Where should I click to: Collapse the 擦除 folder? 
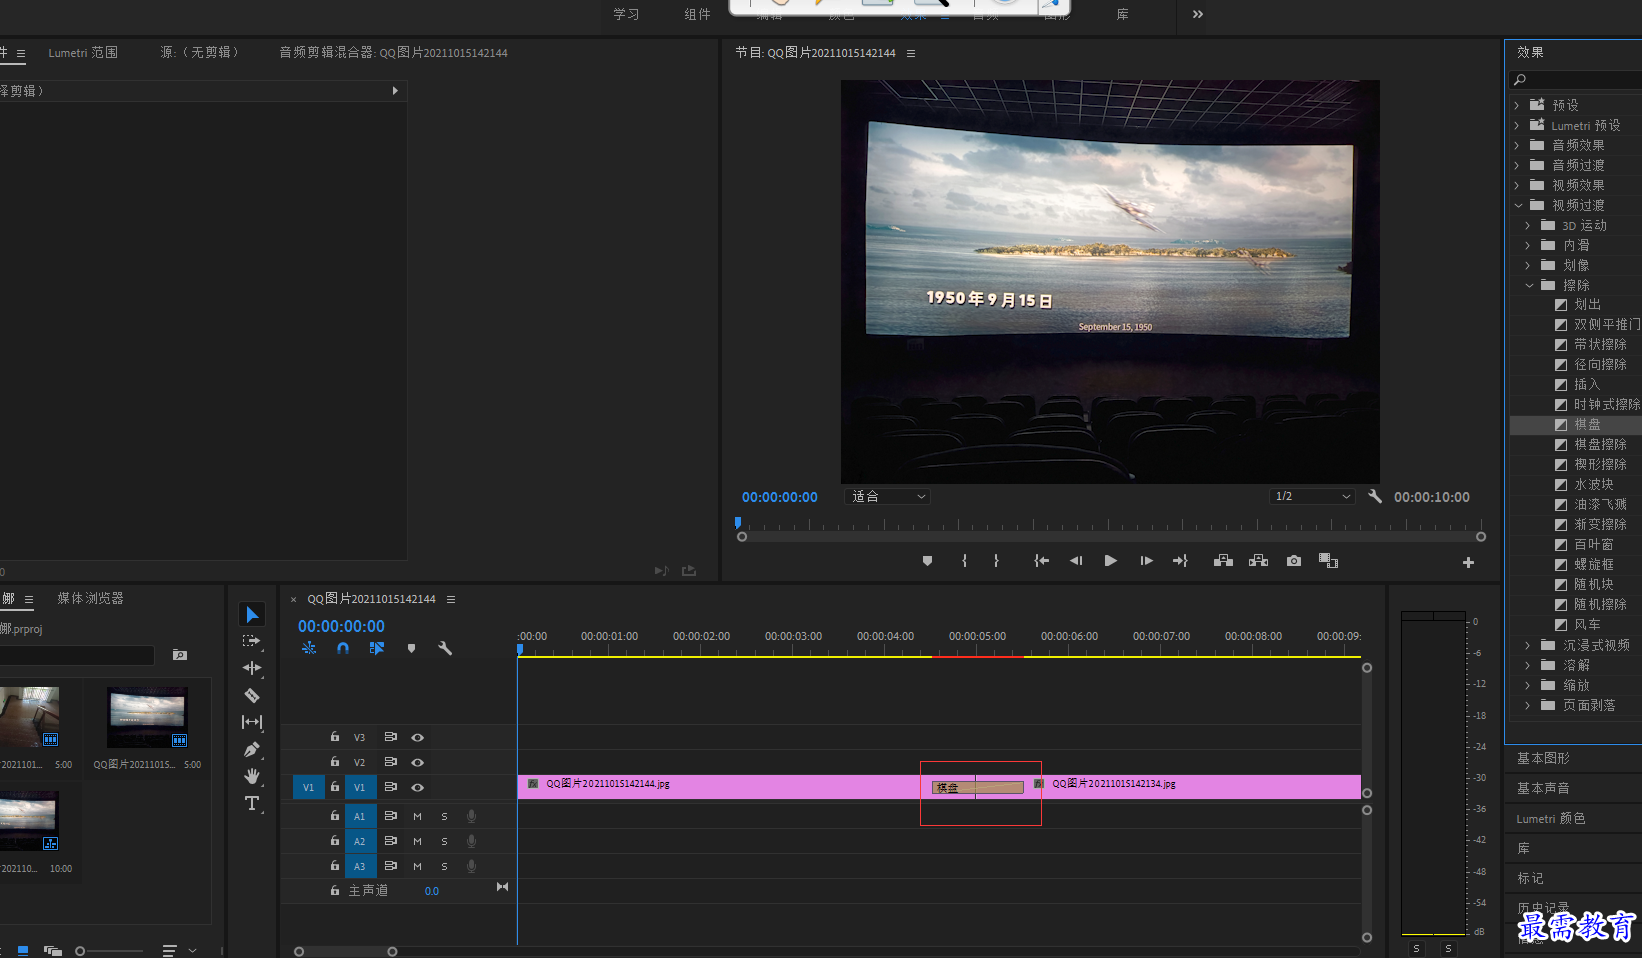pyautogui.click(x=1529, y=285)
